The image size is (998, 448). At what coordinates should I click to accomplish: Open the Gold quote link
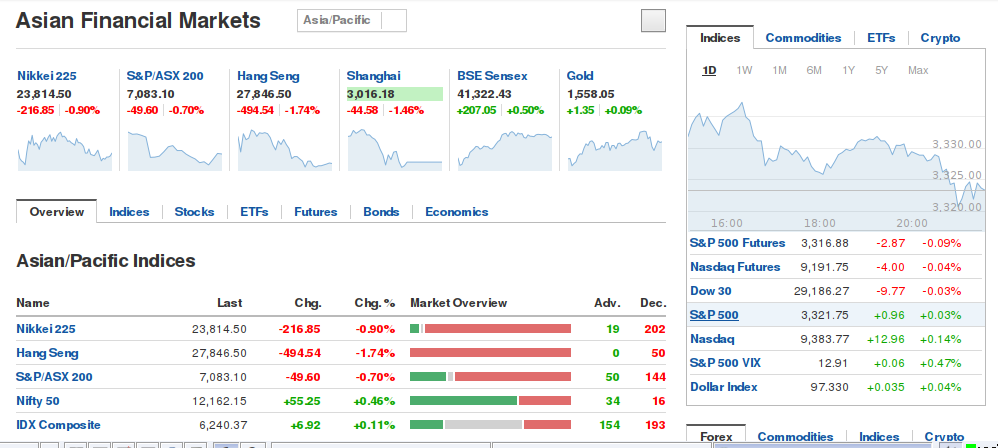point(580,76)
